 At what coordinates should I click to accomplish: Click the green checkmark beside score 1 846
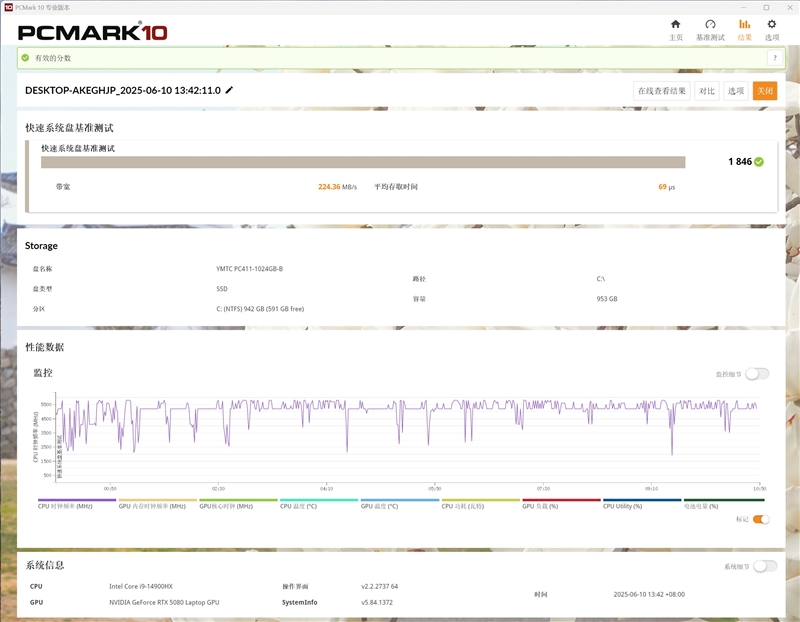(759, 162)
